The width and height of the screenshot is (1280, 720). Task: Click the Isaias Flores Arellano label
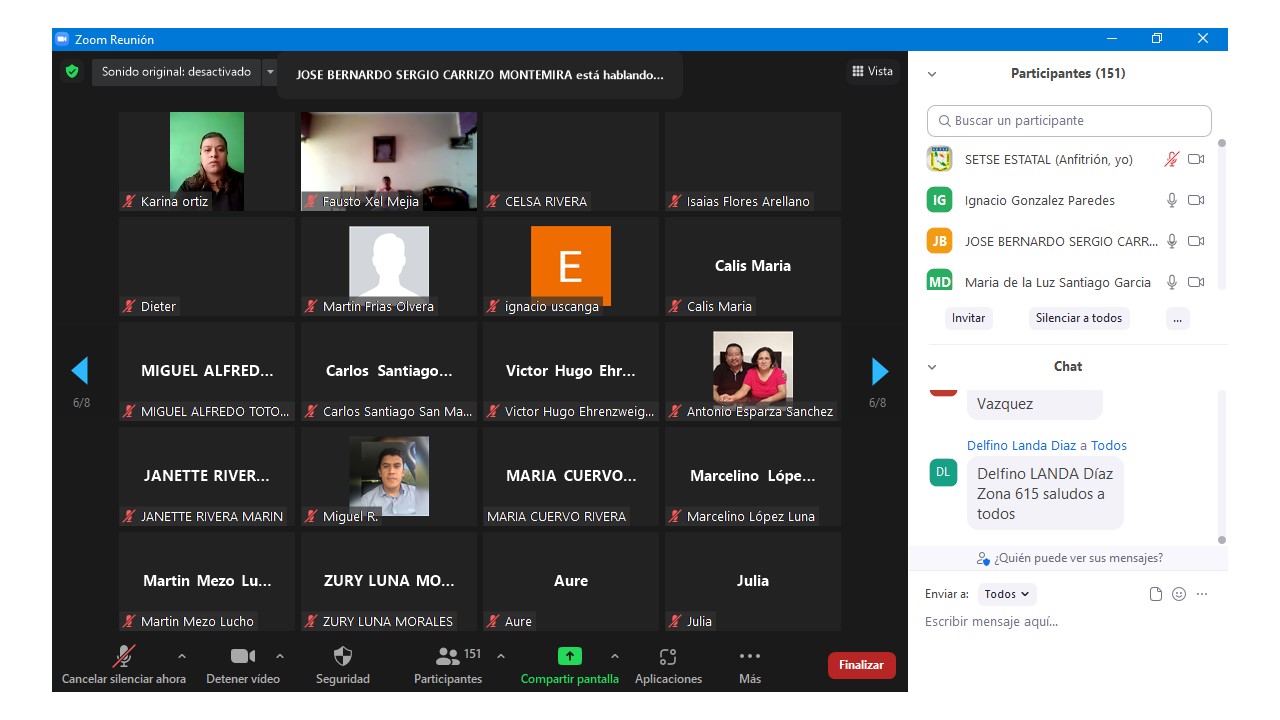click(748, 202)
